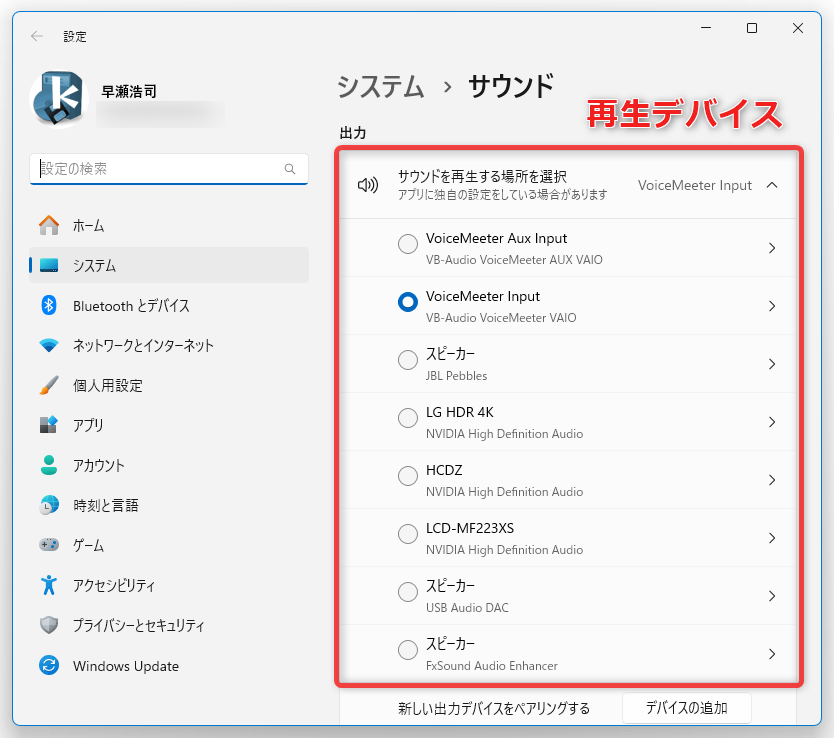The height and width of the screenshot is (738, 834).
Task: Click the back arrow icon
Action: click(x=37, y=36)
